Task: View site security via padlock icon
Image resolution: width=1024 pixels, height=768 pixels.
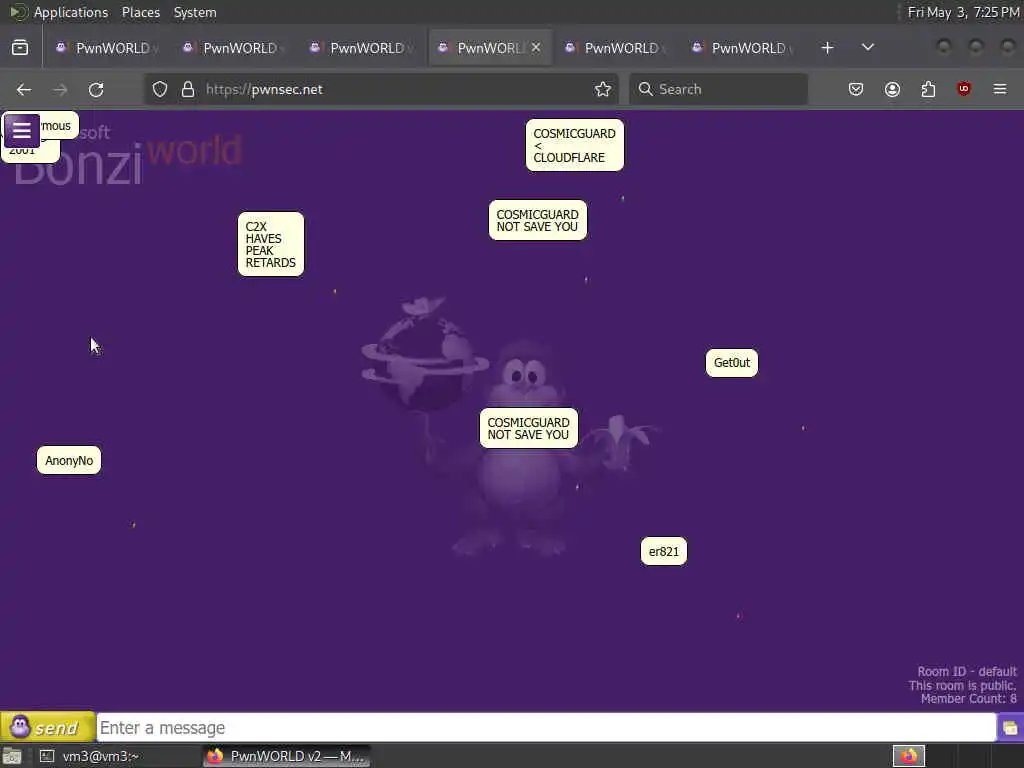Action: click(188, 89)
